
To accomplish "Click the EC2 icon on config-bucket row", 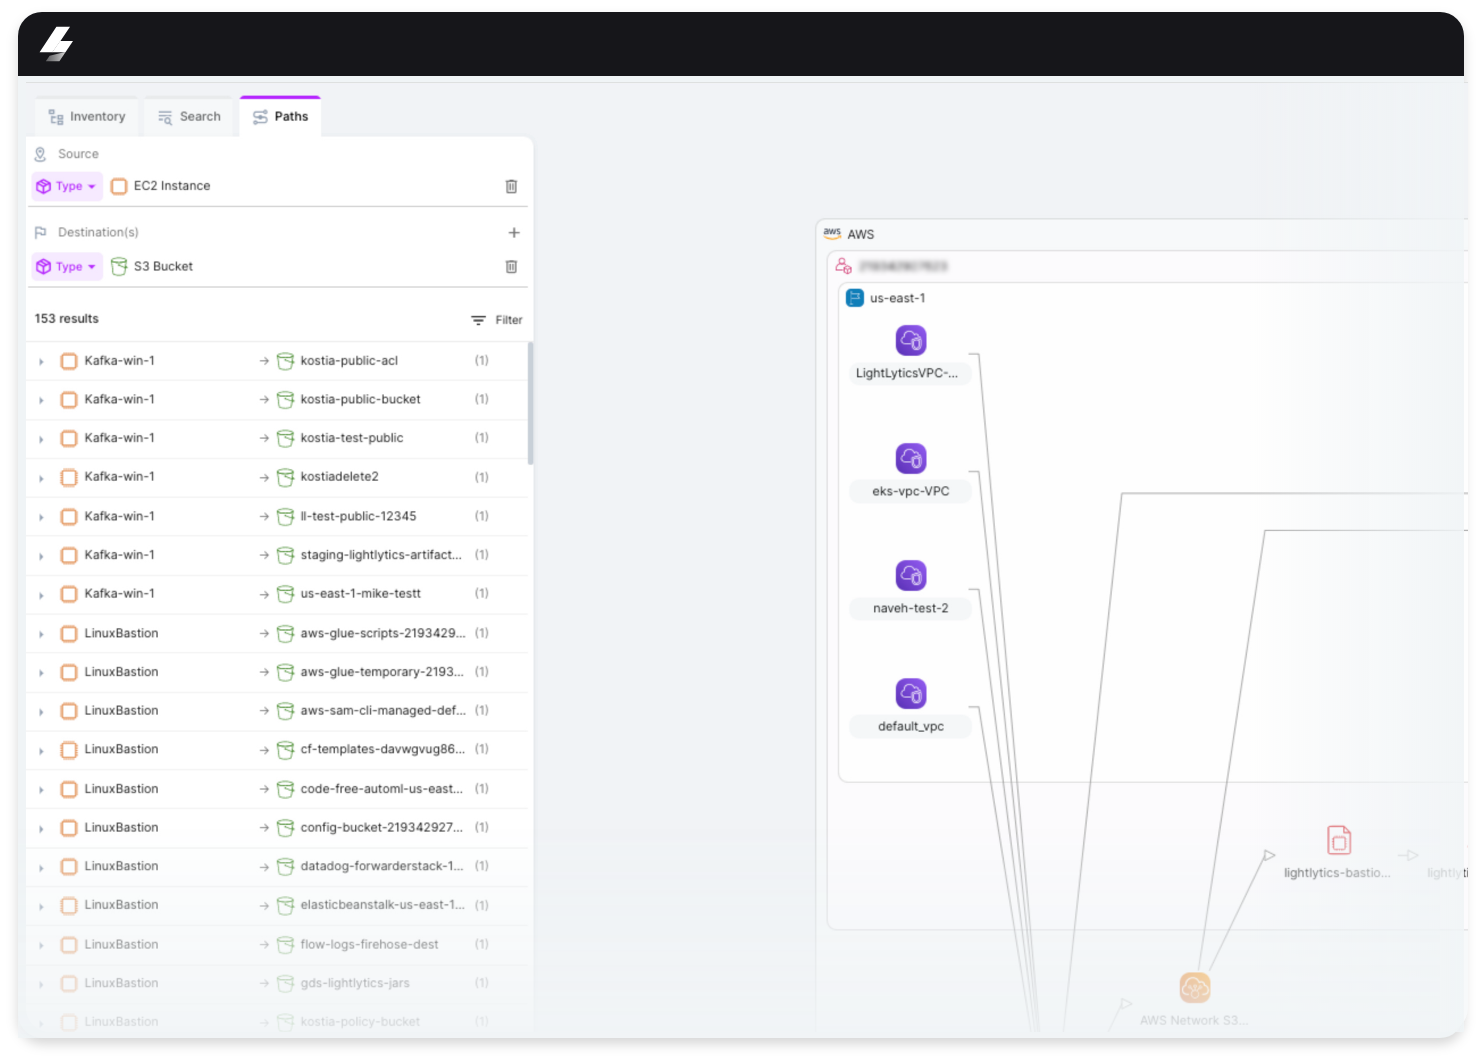I will pyautogui.click(x=69, y=829).
